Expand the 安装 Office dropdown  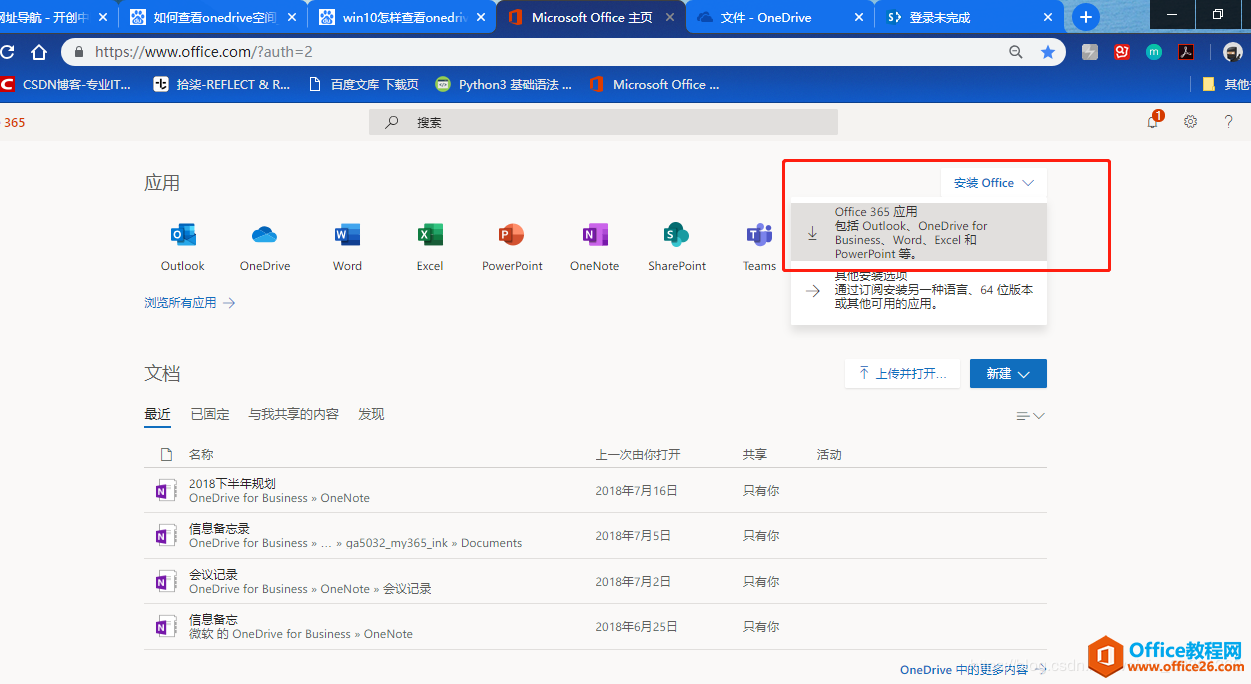[x=992, y=182]
